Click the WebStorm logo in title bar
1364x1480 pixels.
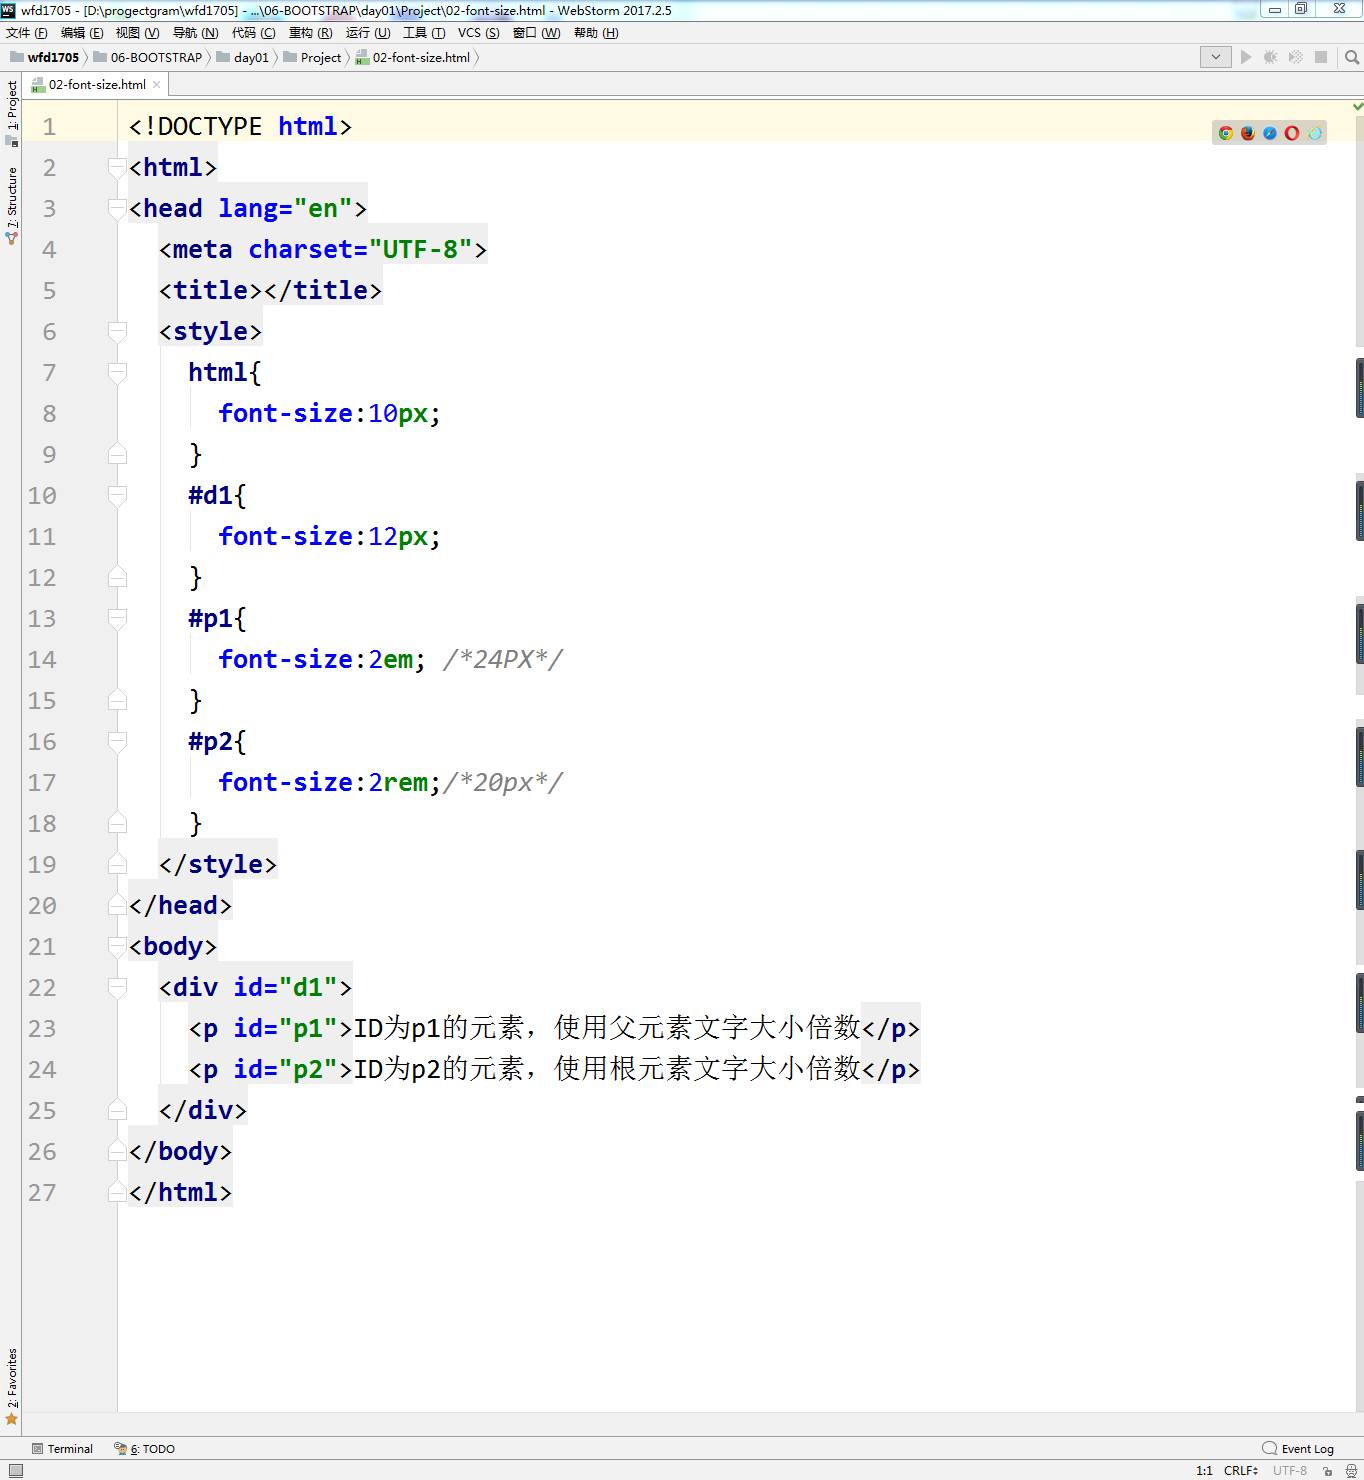click(x=8, y=10)
